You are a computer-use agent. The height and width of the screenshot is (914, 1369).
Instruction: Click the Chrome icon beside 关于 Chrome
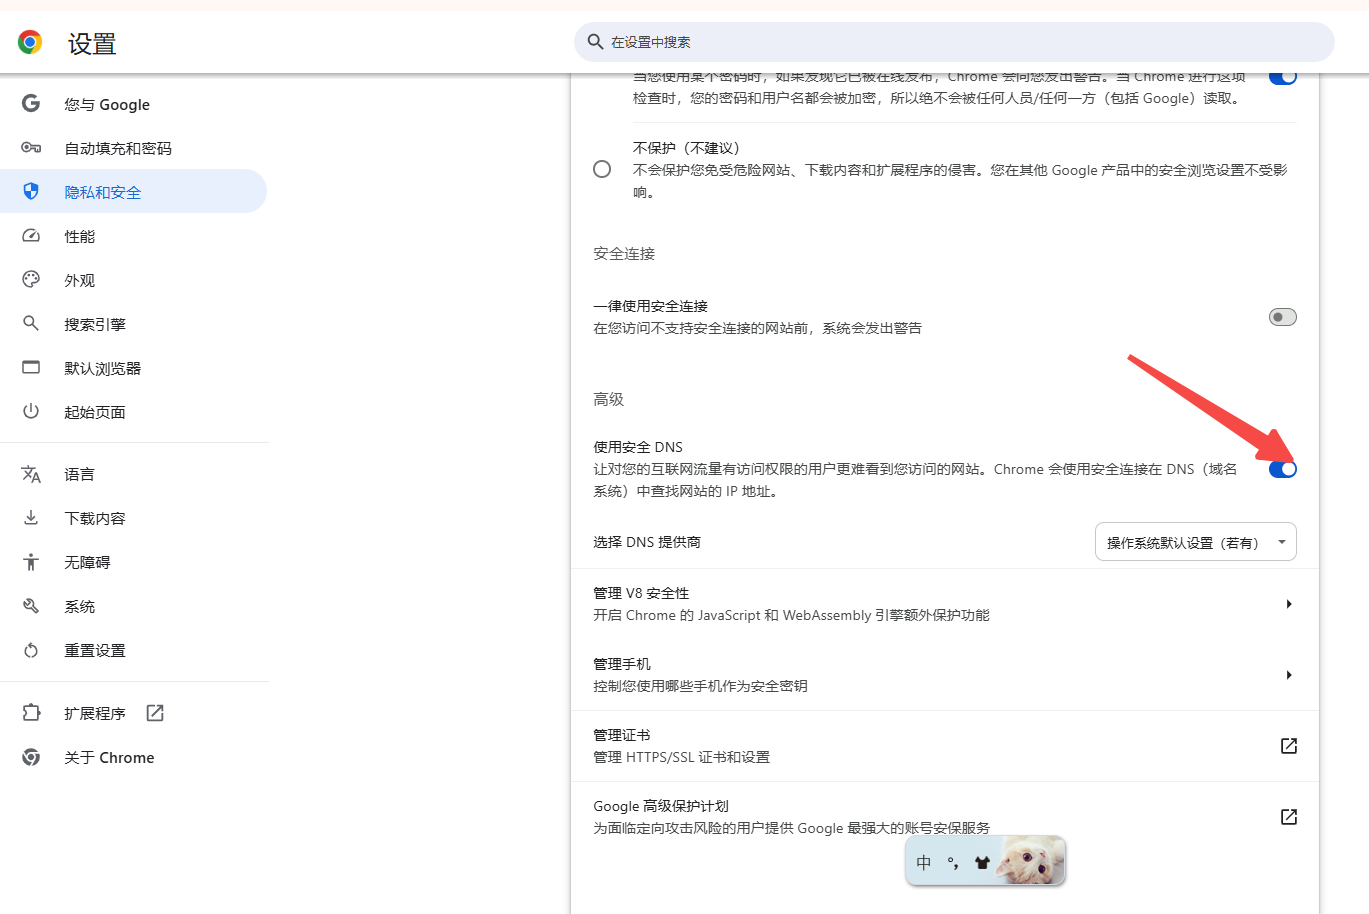point(31,757)
